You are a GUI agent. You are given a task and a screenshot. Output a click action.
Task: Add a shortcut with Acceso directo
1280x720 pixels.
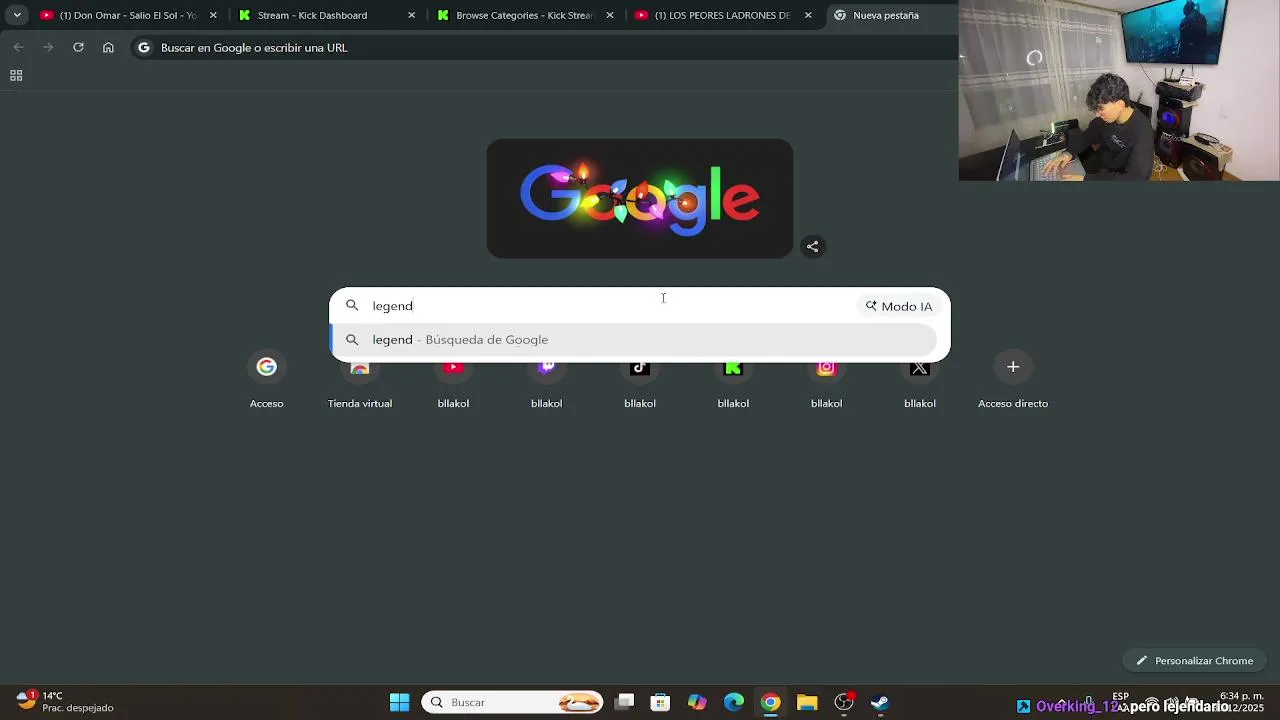coord(1013,381)
